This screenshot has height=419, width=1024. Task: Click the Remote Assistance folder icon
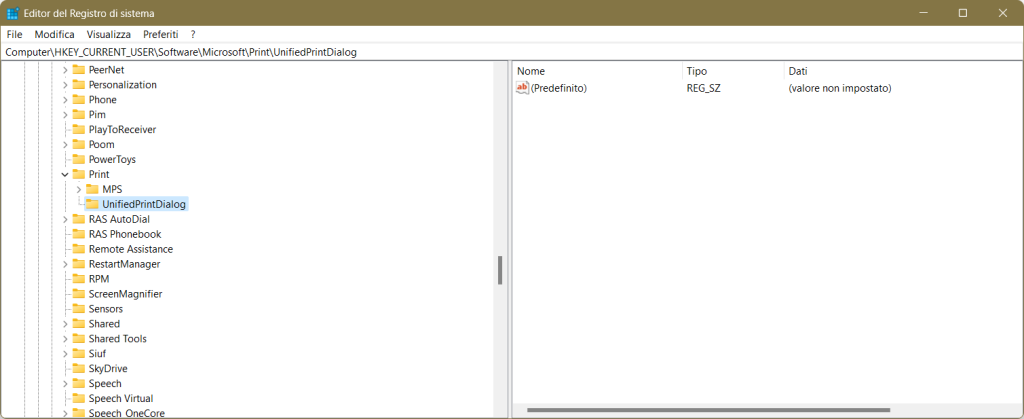click(79, 249)
